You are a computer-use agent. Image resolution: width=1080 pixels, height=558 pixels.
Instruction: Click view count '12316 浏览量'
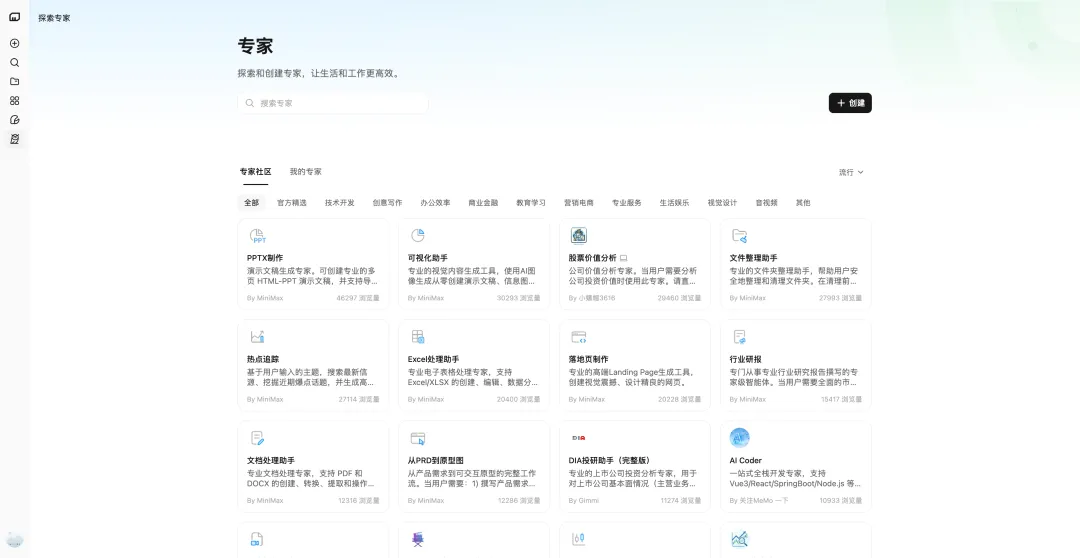[359, 501]
